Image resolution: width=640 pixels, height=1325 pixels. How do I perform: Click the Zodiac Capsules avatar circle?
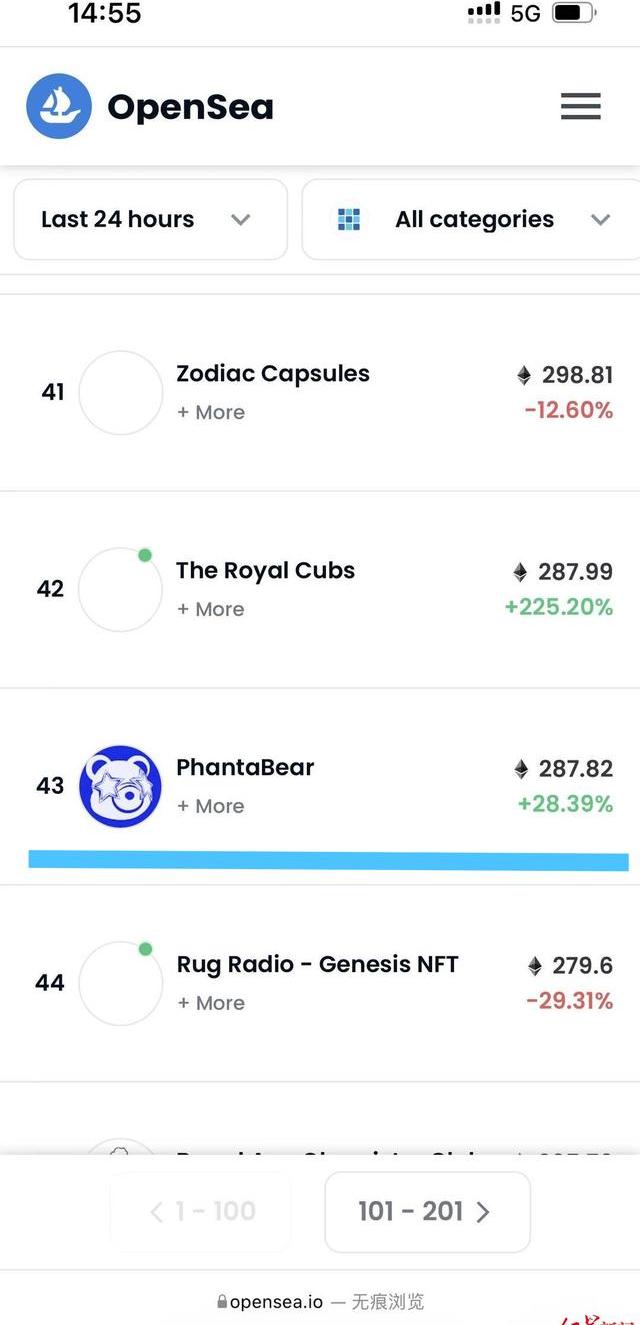coord(120,393)
